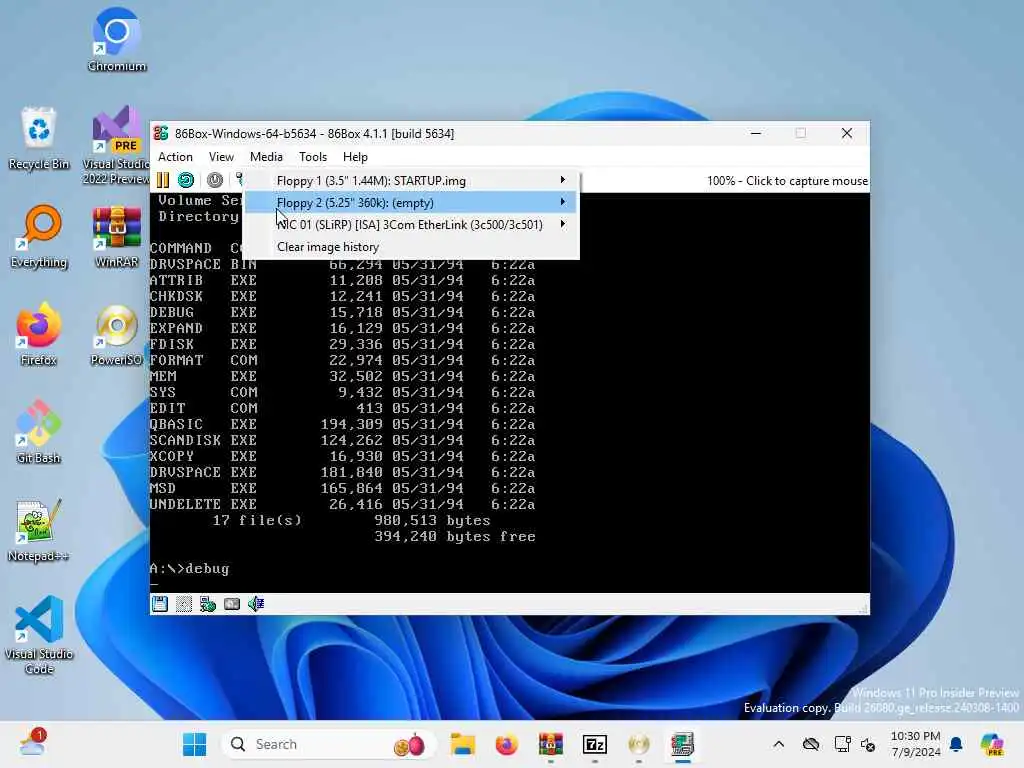Open the Recycle Bin desktop icon

[39, 138]
